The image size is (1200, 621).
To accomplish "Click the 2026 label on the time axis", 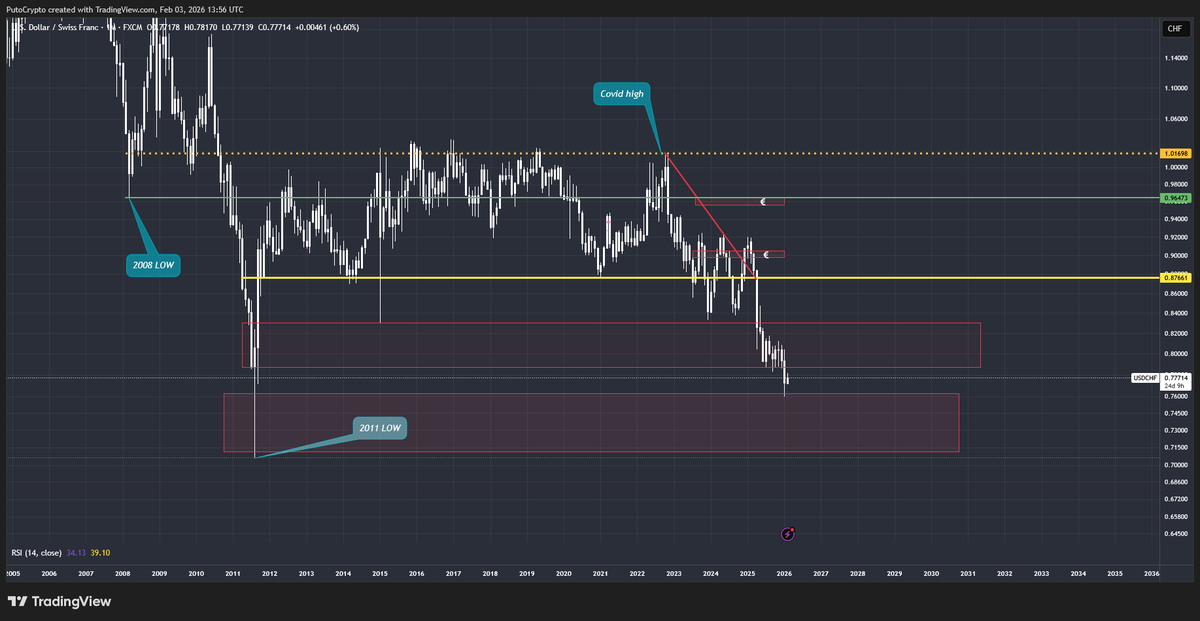I will (x=784, y=574).
